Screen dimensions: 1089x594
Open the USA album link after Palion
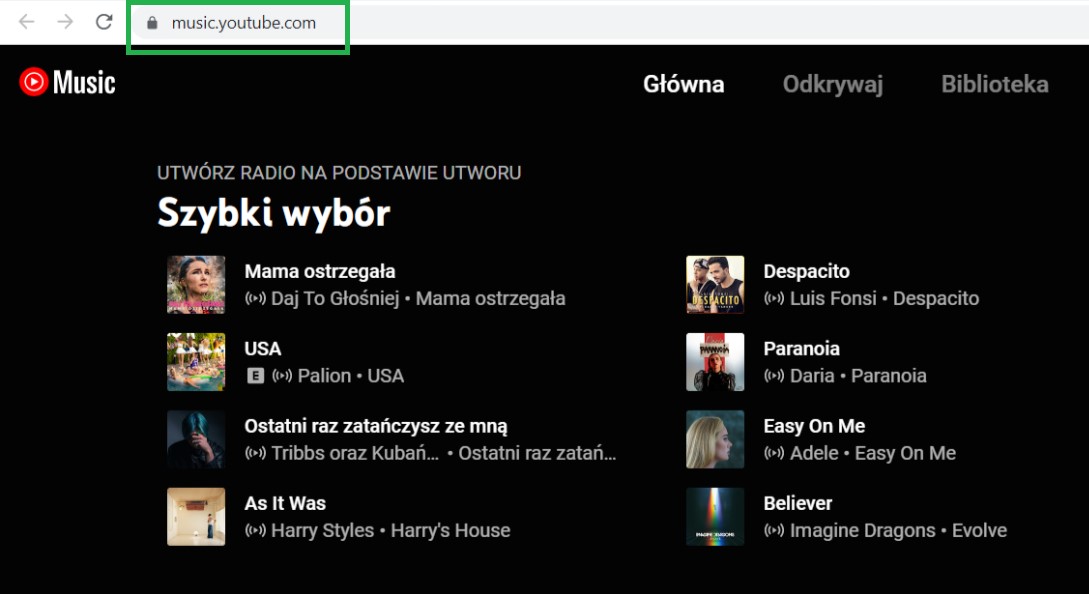tap(385, 376)
